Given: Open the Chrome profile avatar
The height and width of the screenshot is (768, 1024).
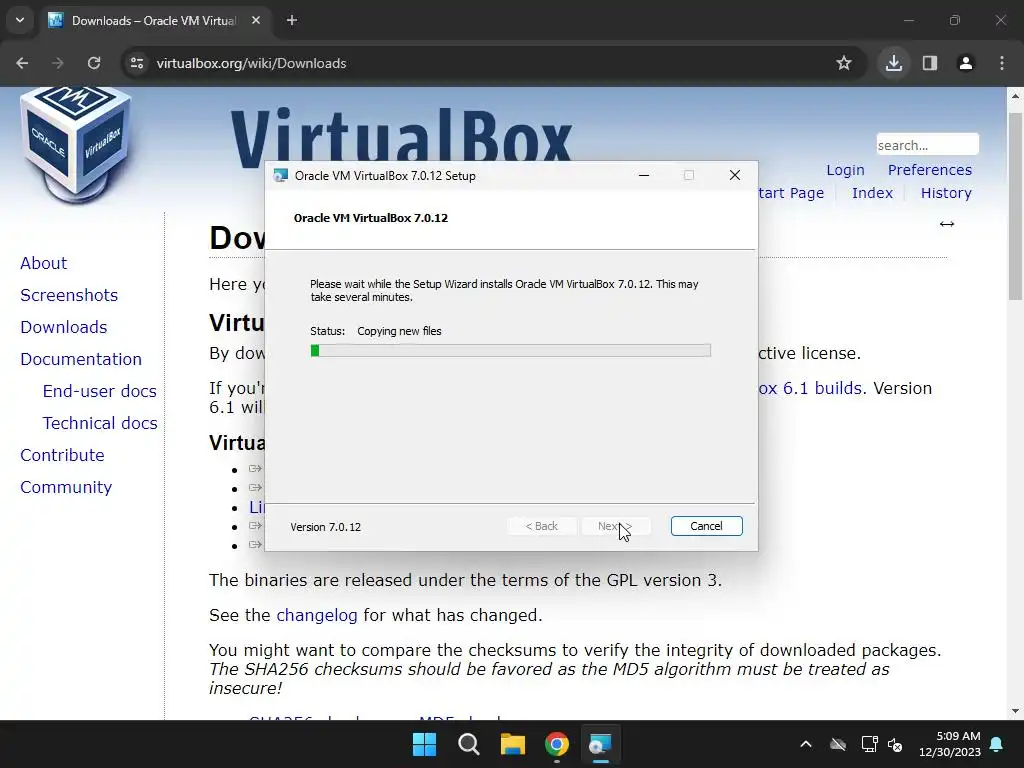Looking at the screenshot, I should coord(966,63).
